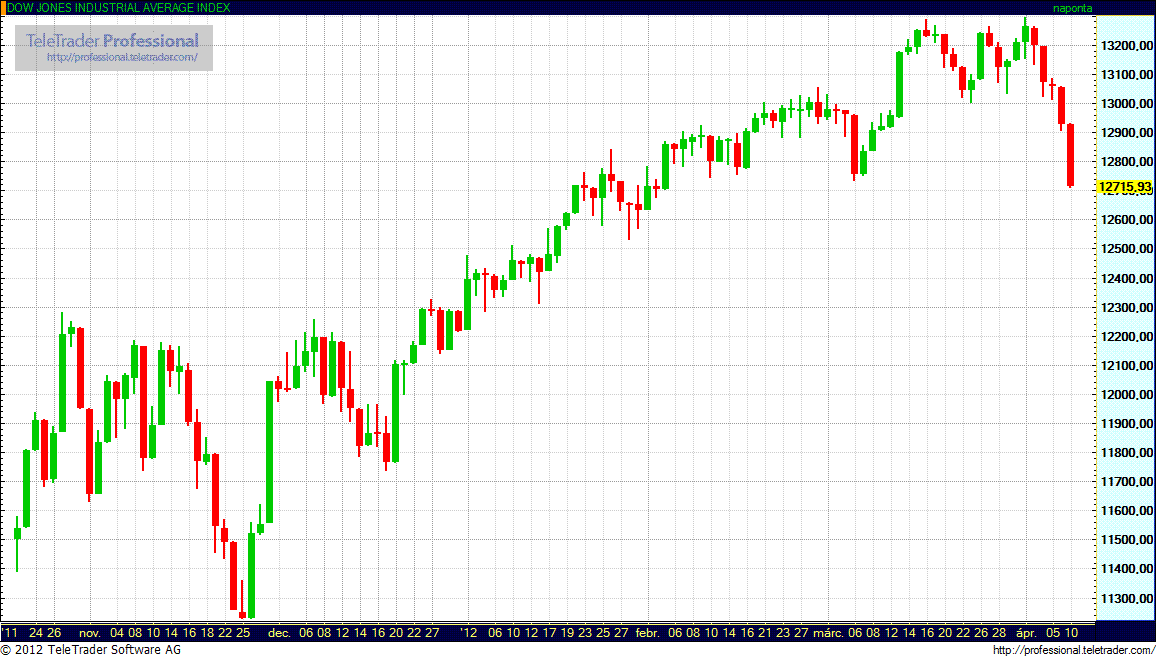Click the 'nov.' month label on the time axis
Screen dimensions: 1156x659
tap(89, 633)
